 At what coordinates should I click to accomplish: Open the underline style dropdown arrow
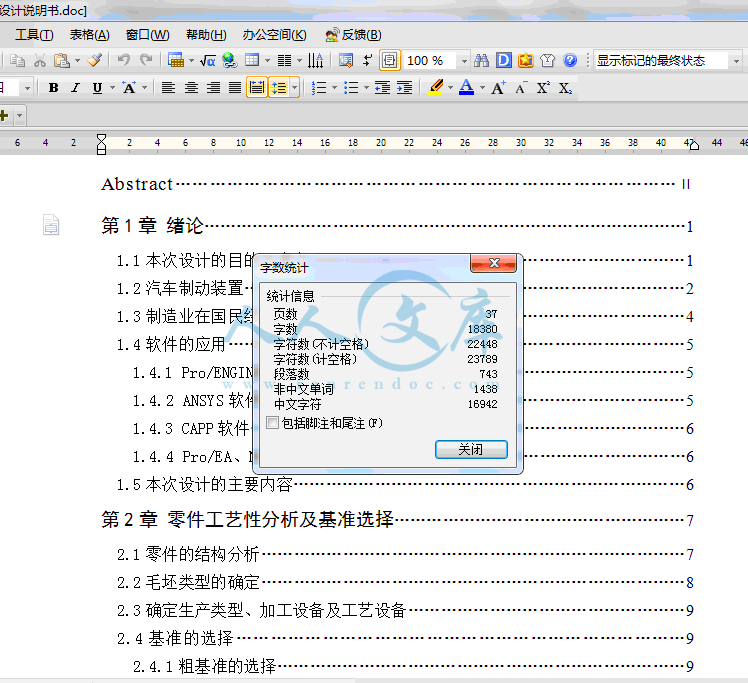pyautogui.click(x=113, y=88)
